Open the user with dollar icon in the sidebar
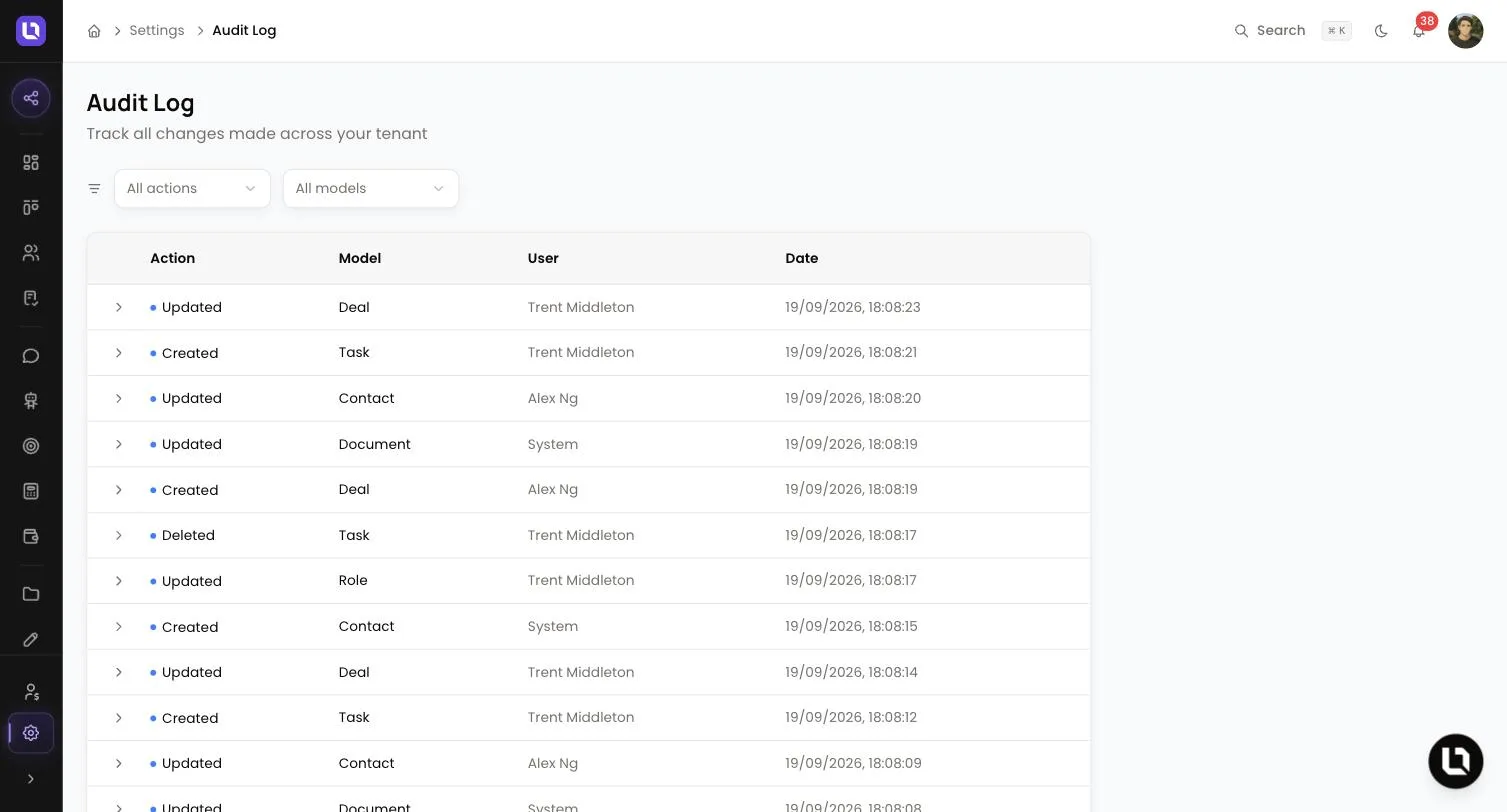The width and height of the screenshot is (1507, 812). tap(31, 691)
